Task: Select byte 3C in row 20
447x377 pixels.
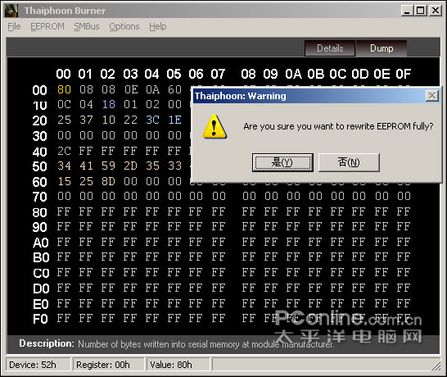Action: pos(152,120)
